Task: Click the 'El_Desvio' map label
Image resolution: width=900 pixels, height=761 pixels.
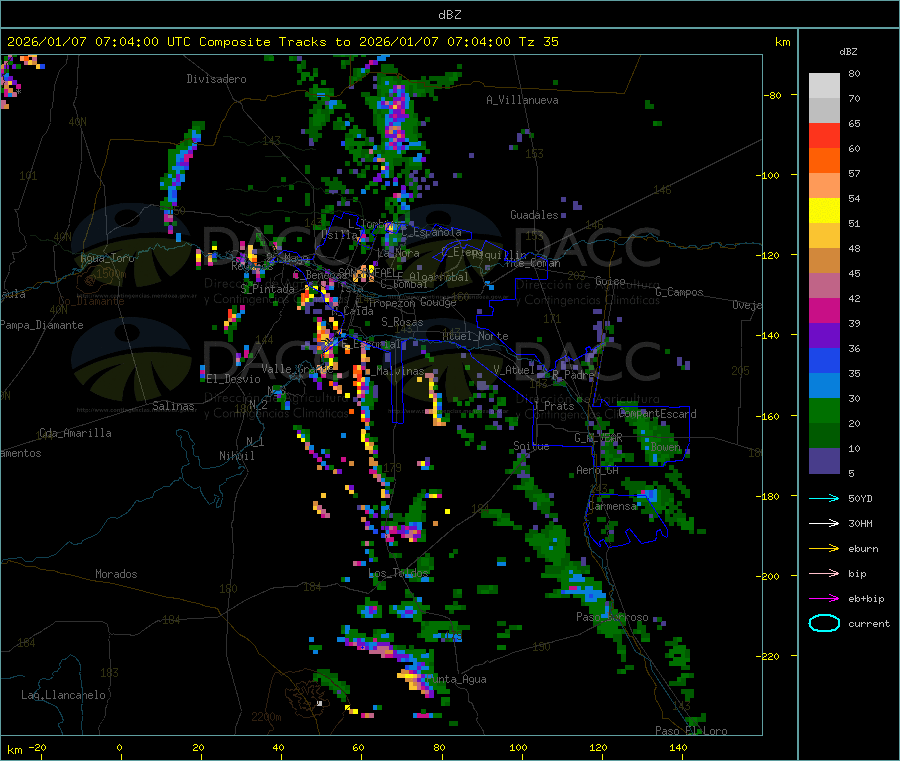Action: [x=234, y=379]
